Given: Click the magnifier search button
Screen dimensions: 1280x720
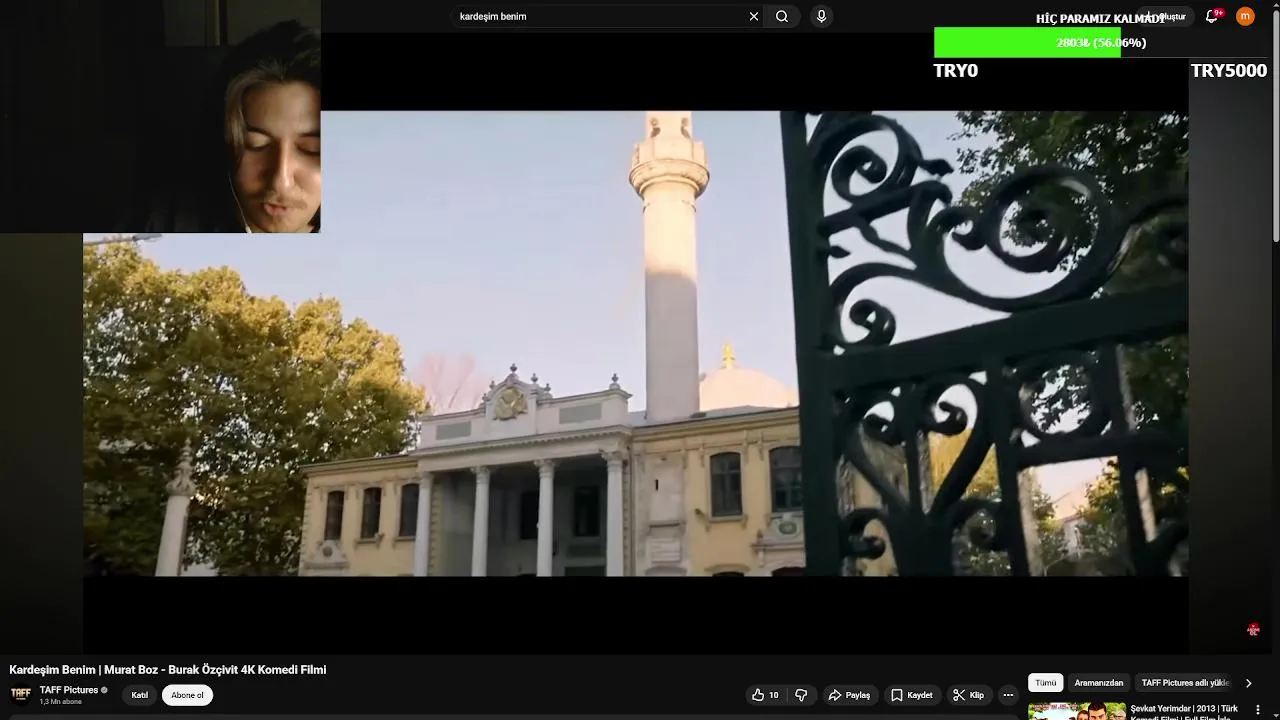Looking at the screenshot, I should point(782,16).
